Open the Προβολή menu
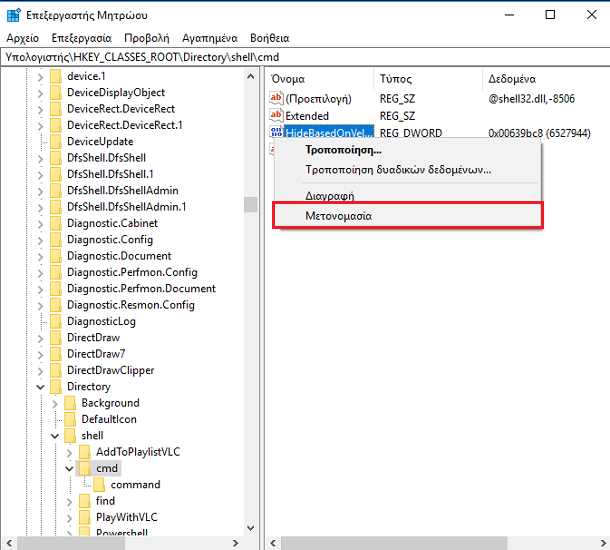Image resolution: width=610 pixels, height=550 pixels. 147,38
